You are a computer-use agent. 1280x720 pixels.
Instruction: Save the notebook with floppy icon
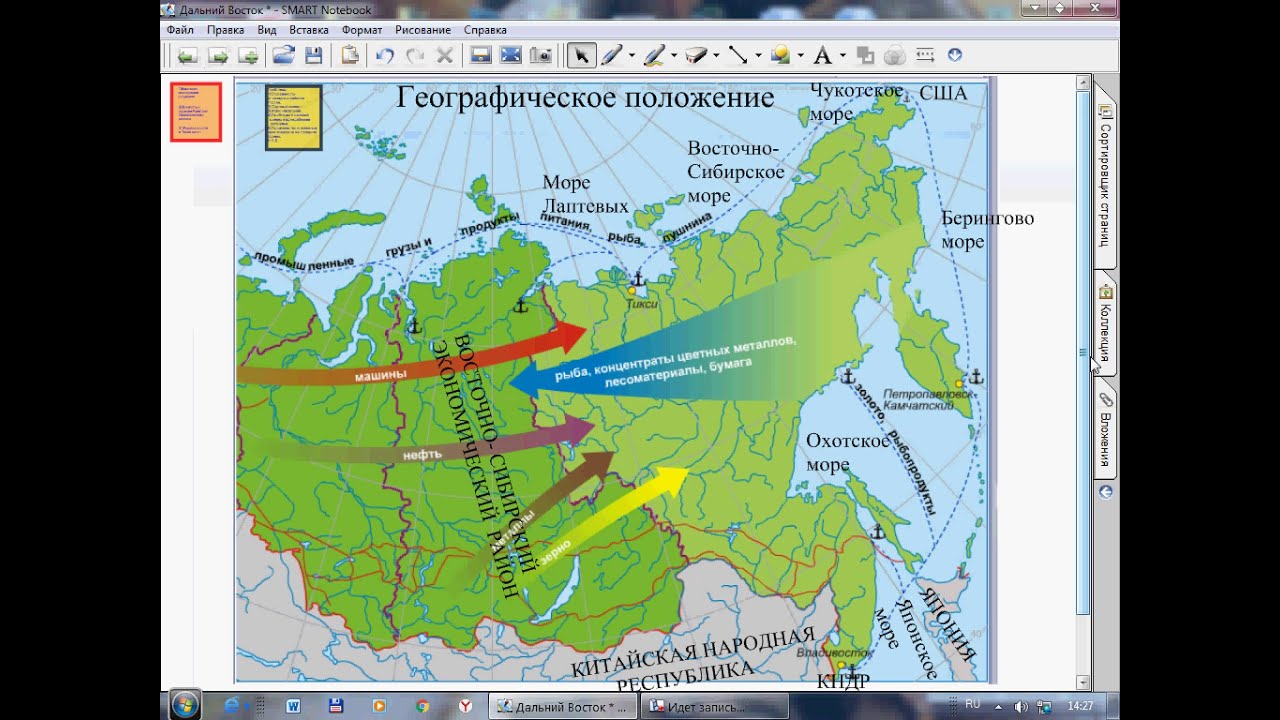(314, 56)
